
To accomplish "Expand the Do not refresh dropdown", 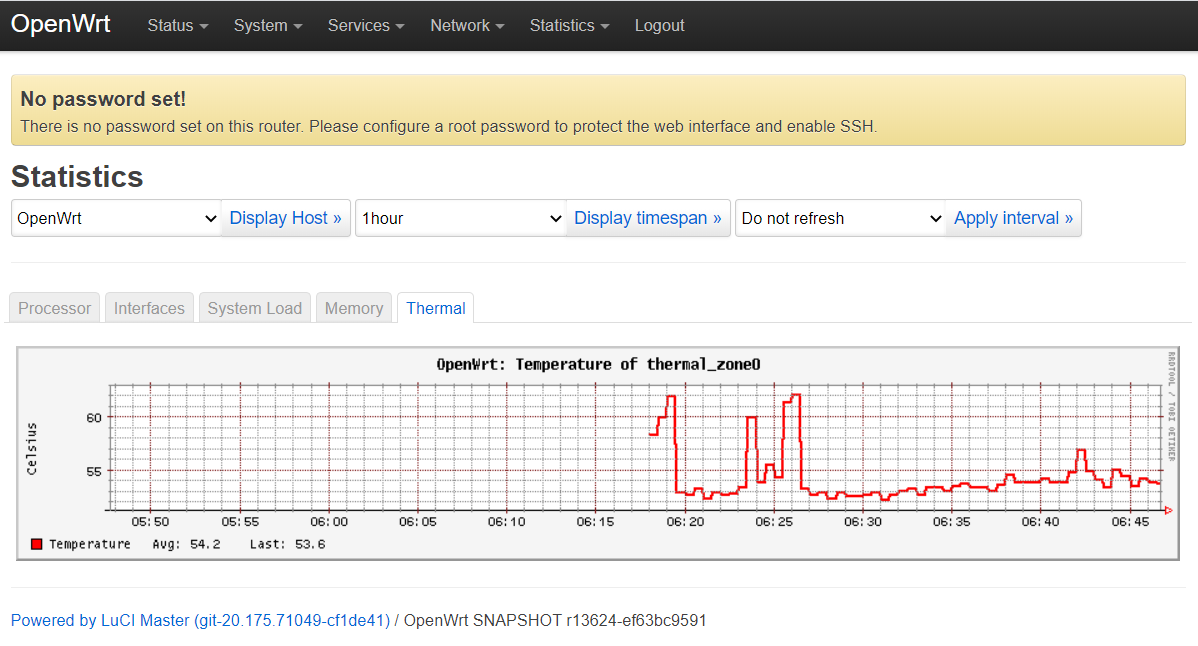I will coord(840,218).
